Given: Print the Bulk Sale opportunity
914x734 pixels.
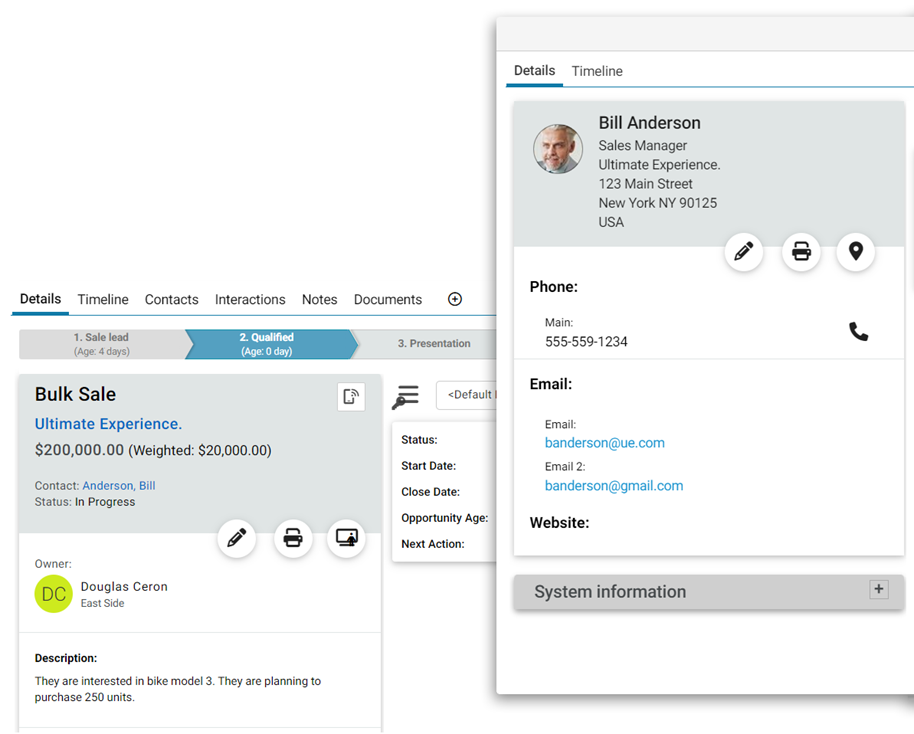Looking at the screenshot, I should [293, 539].
